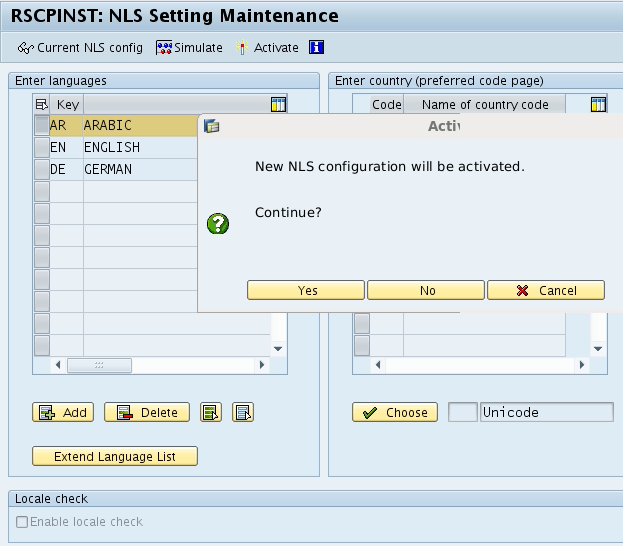Add a new language entry

[x=63, y=412]
